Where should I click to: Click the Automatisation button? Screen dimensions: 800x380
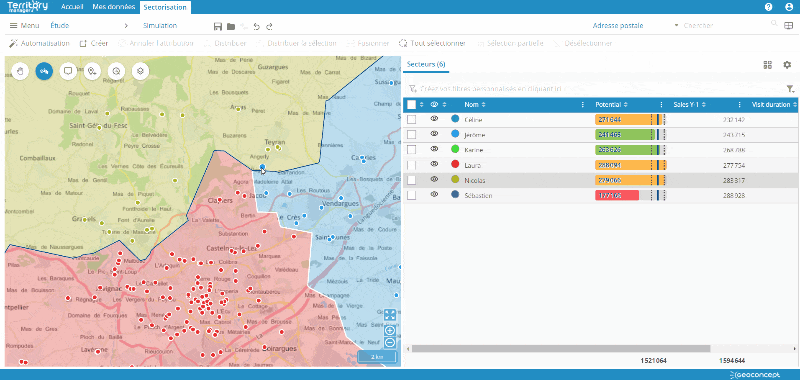click(39, 43)
